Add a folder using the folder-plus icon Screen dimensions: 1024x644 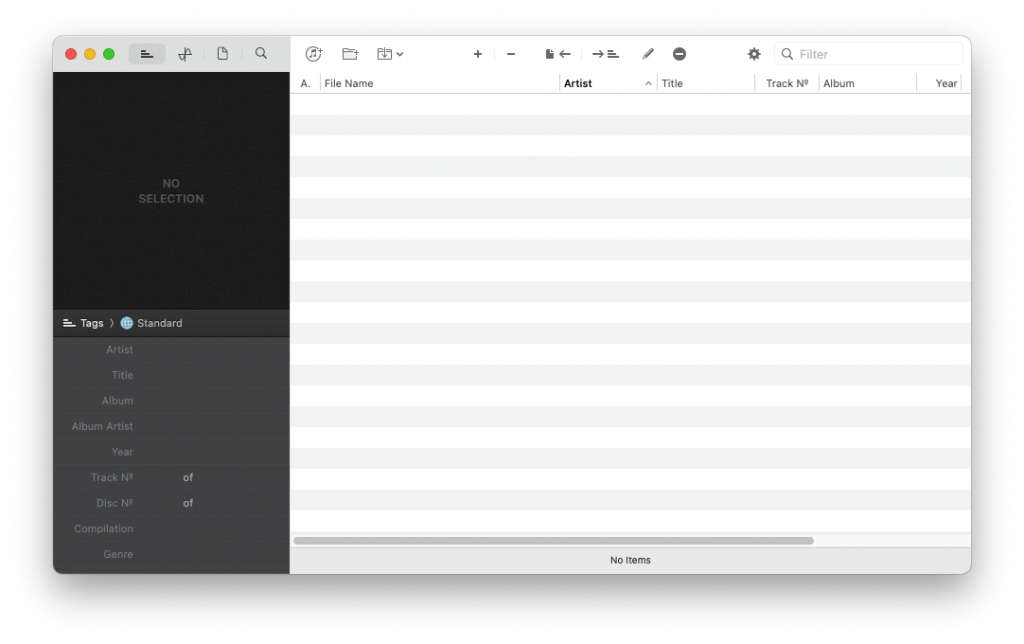point(350,54)
